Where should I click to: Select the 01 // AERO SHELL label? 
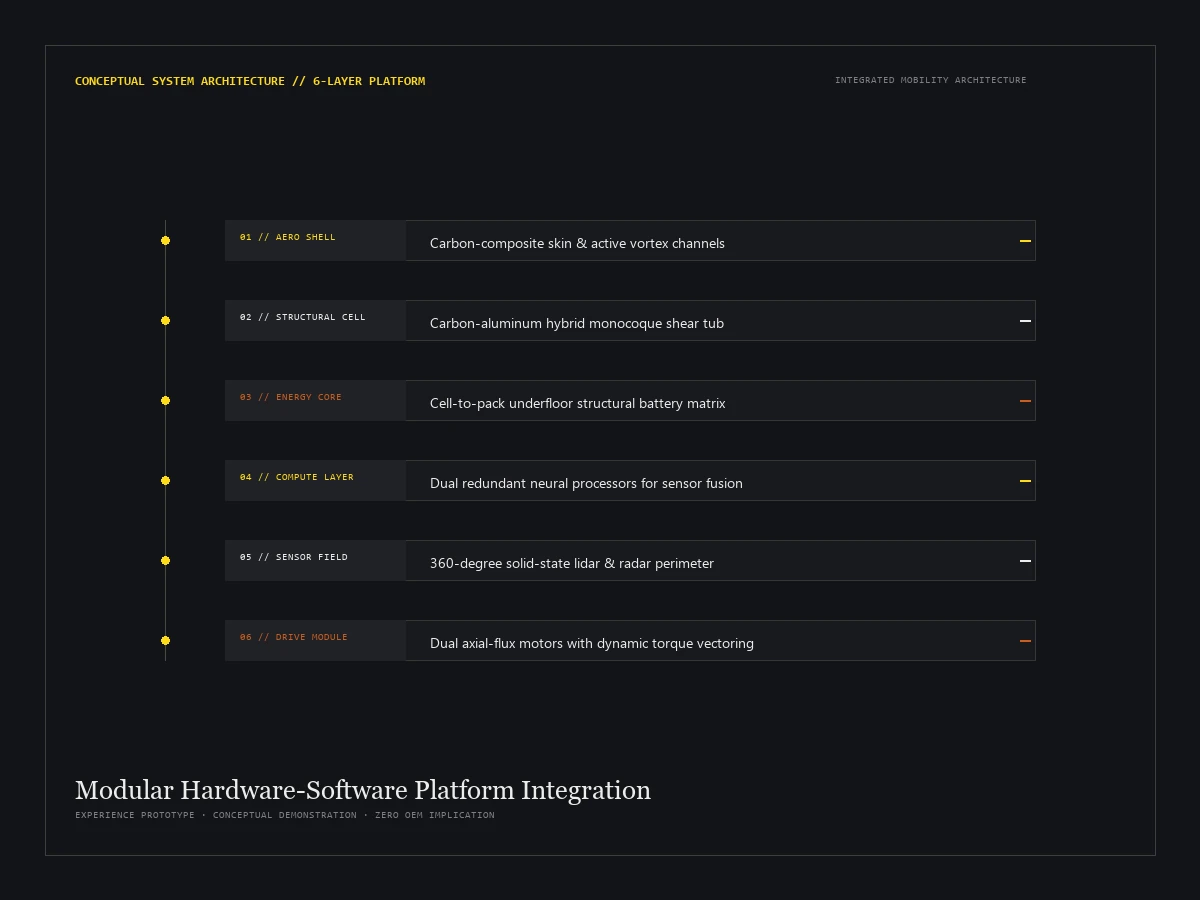coord(288,237)
